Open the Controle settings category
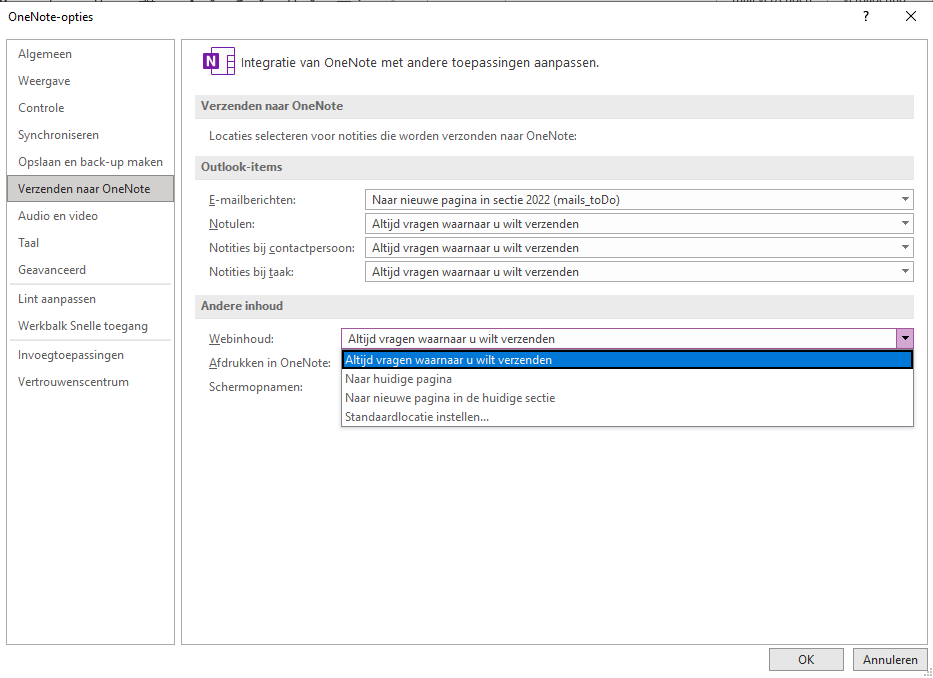933x678 pixels. pyautogui.click(x=90, y=108)
